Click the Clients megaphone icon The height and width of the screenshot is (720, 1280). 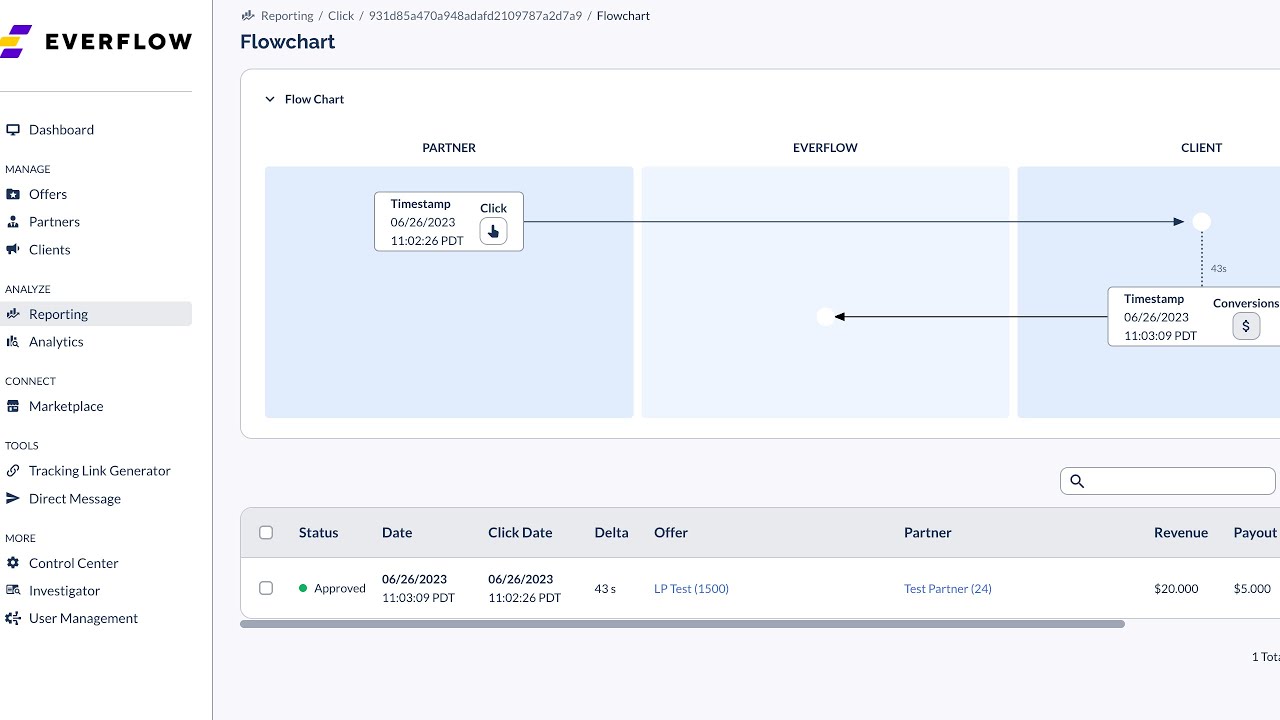tap(13, 250)
